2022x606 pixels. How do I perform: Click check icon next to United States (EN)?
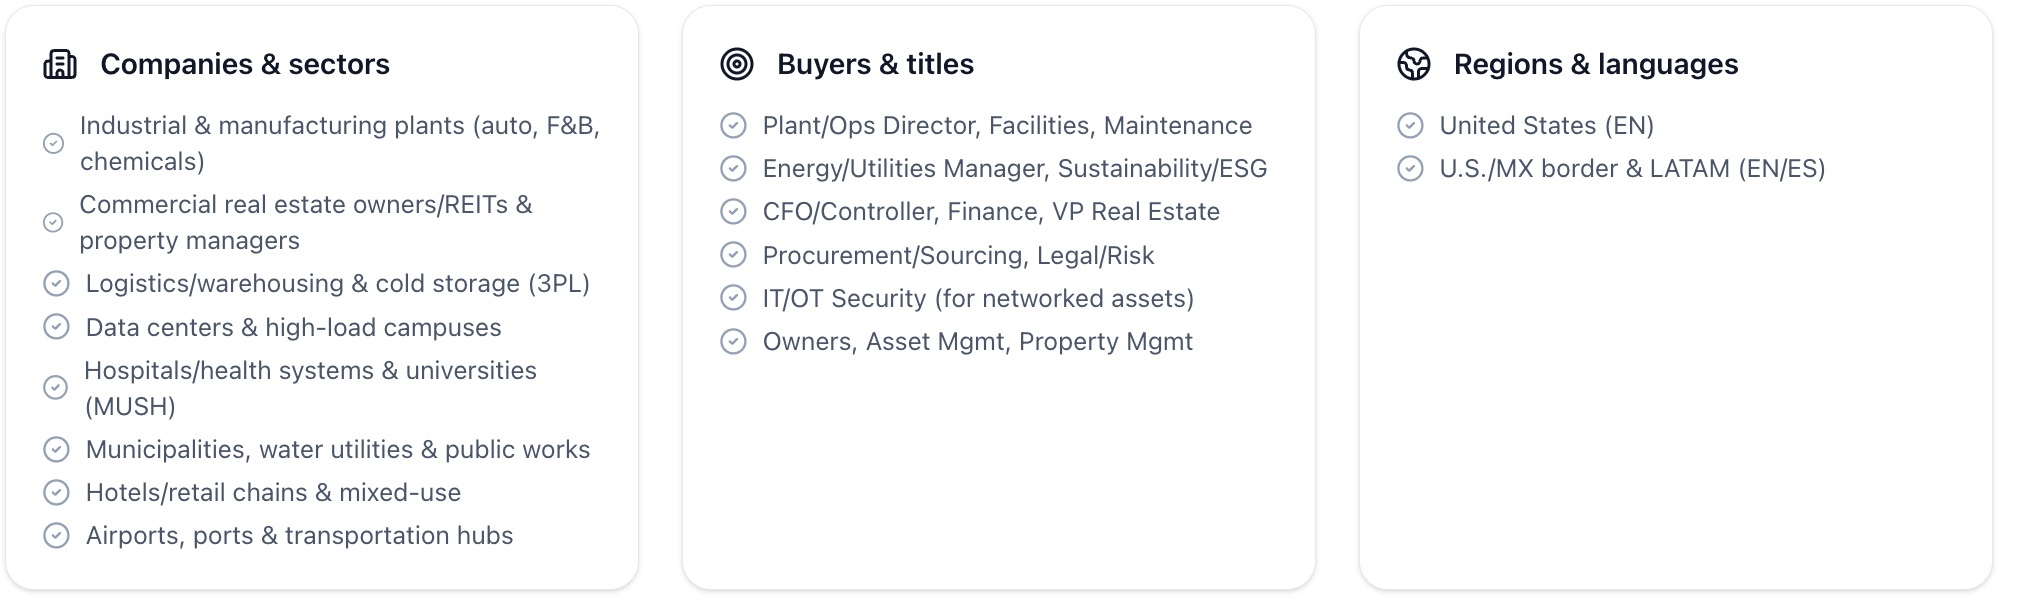[x=1410, y=126]
